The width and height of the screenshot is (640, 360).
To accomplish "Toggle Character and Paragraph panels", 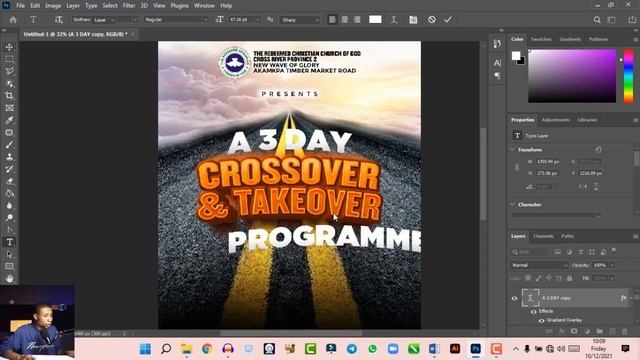I will pyautogui.click(x=413, y=20).
